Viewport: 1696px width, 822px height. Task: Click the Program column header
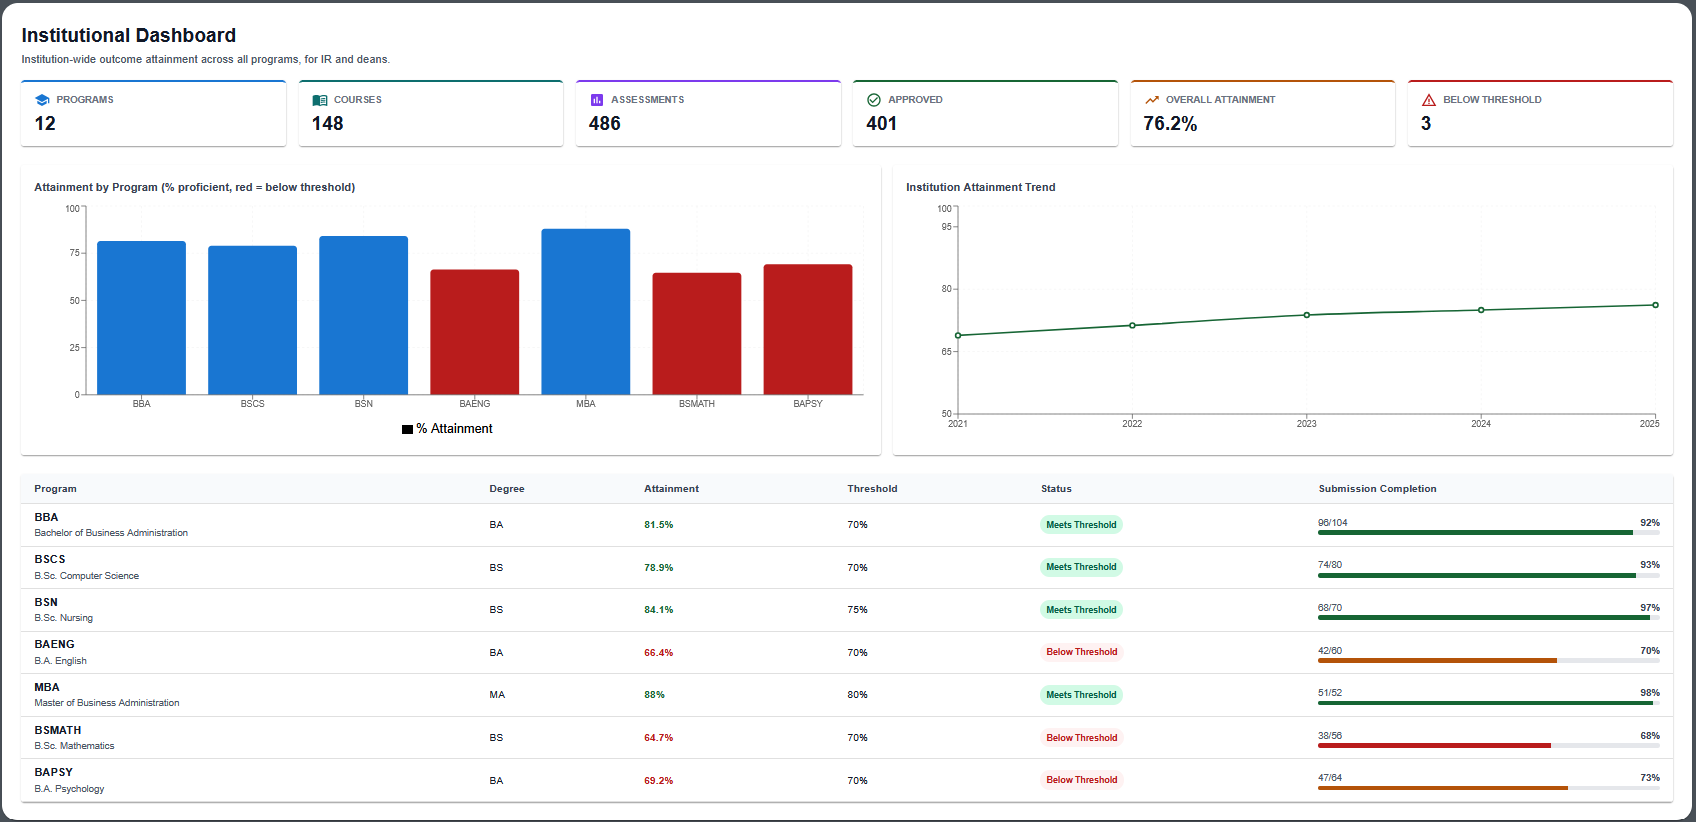click(x=55, y=489)
